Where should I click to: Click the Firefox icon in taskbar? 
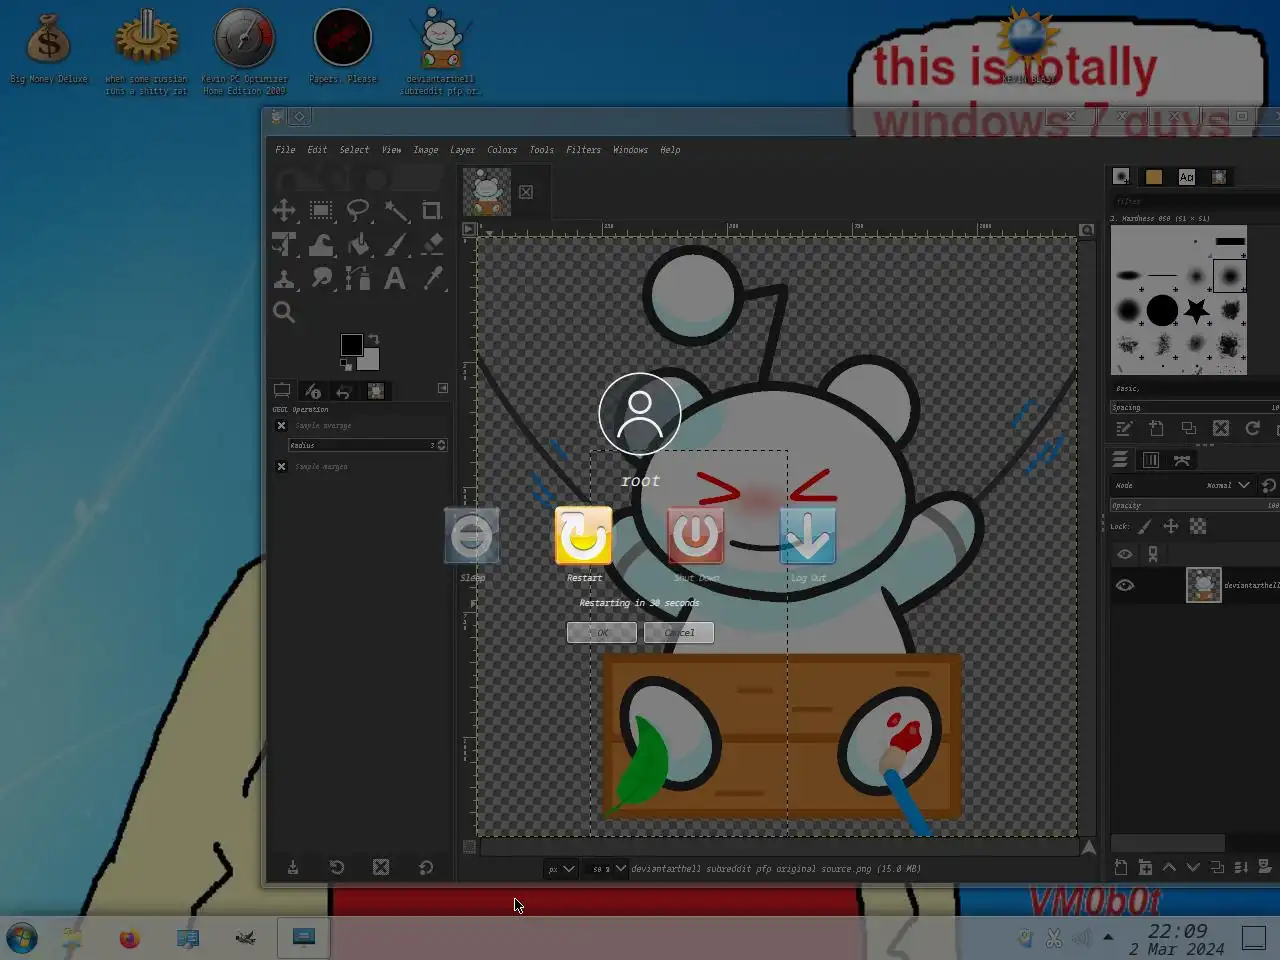pyautogui.click(x=130, y=938)
